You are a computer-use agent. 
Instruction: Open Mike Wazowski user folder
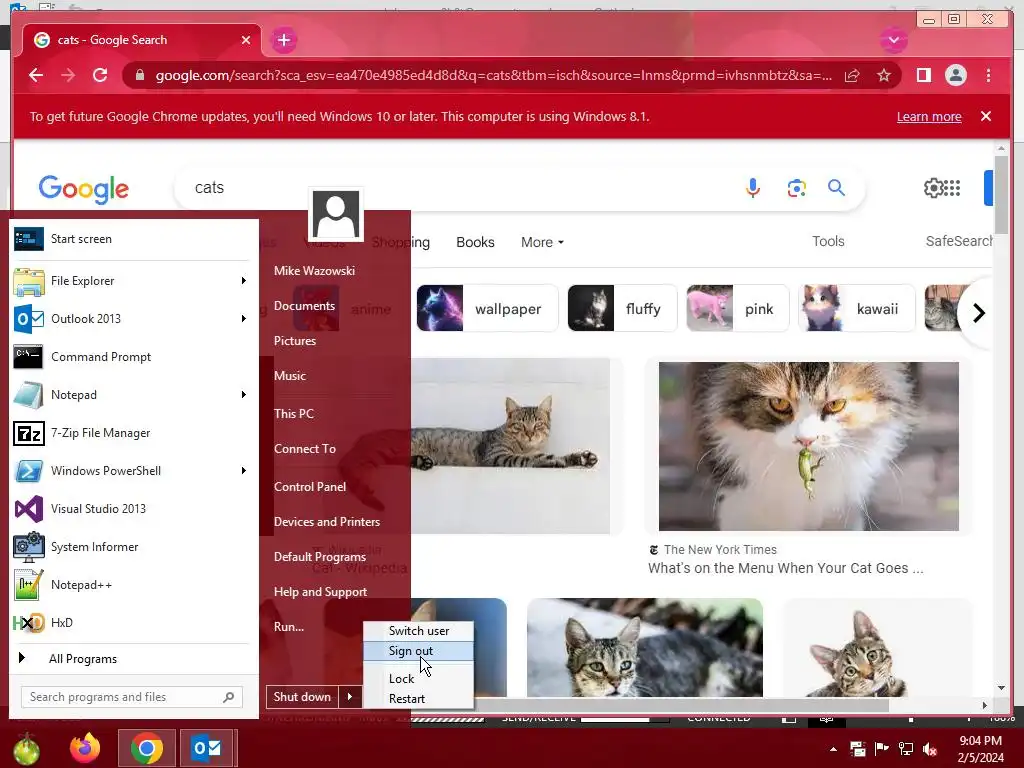point(314,270)
